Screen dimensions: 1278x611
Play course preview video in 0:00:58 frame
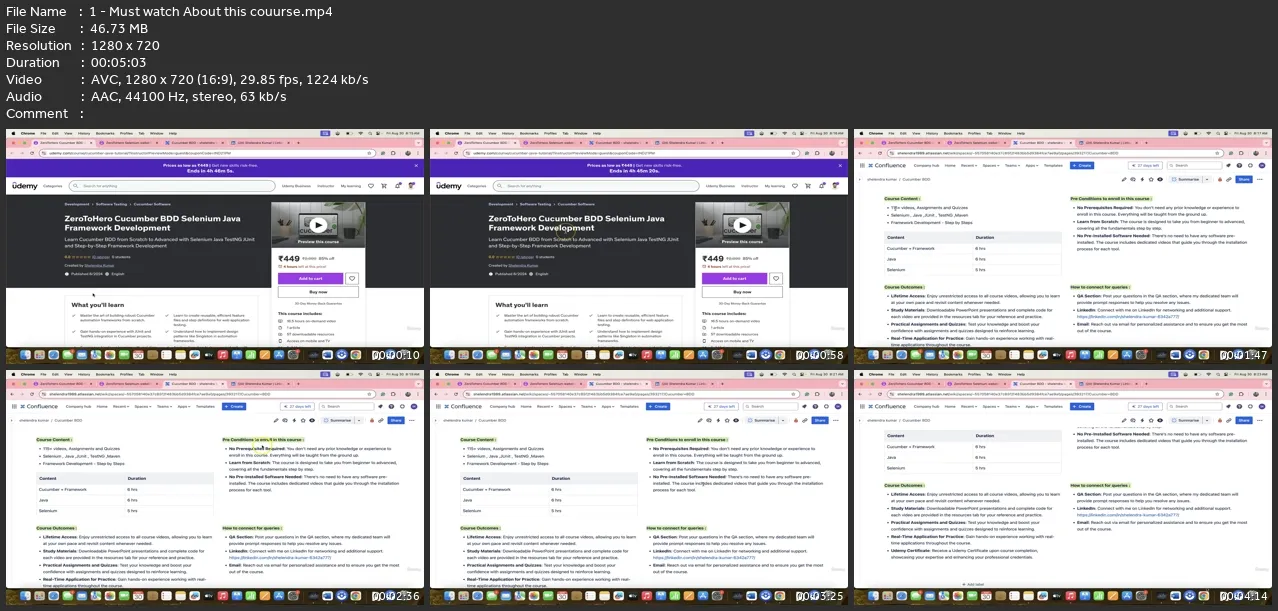coord(742,225)
